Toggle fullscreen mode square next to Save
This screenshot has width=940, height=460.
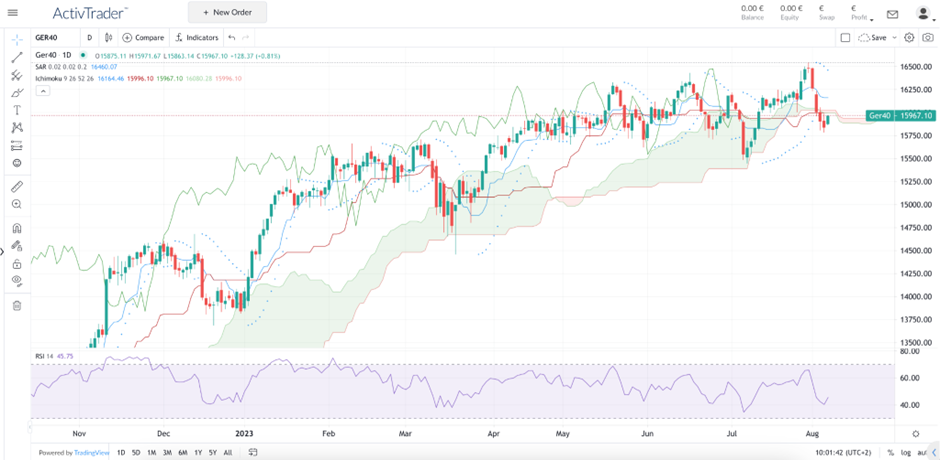[845, 37]
